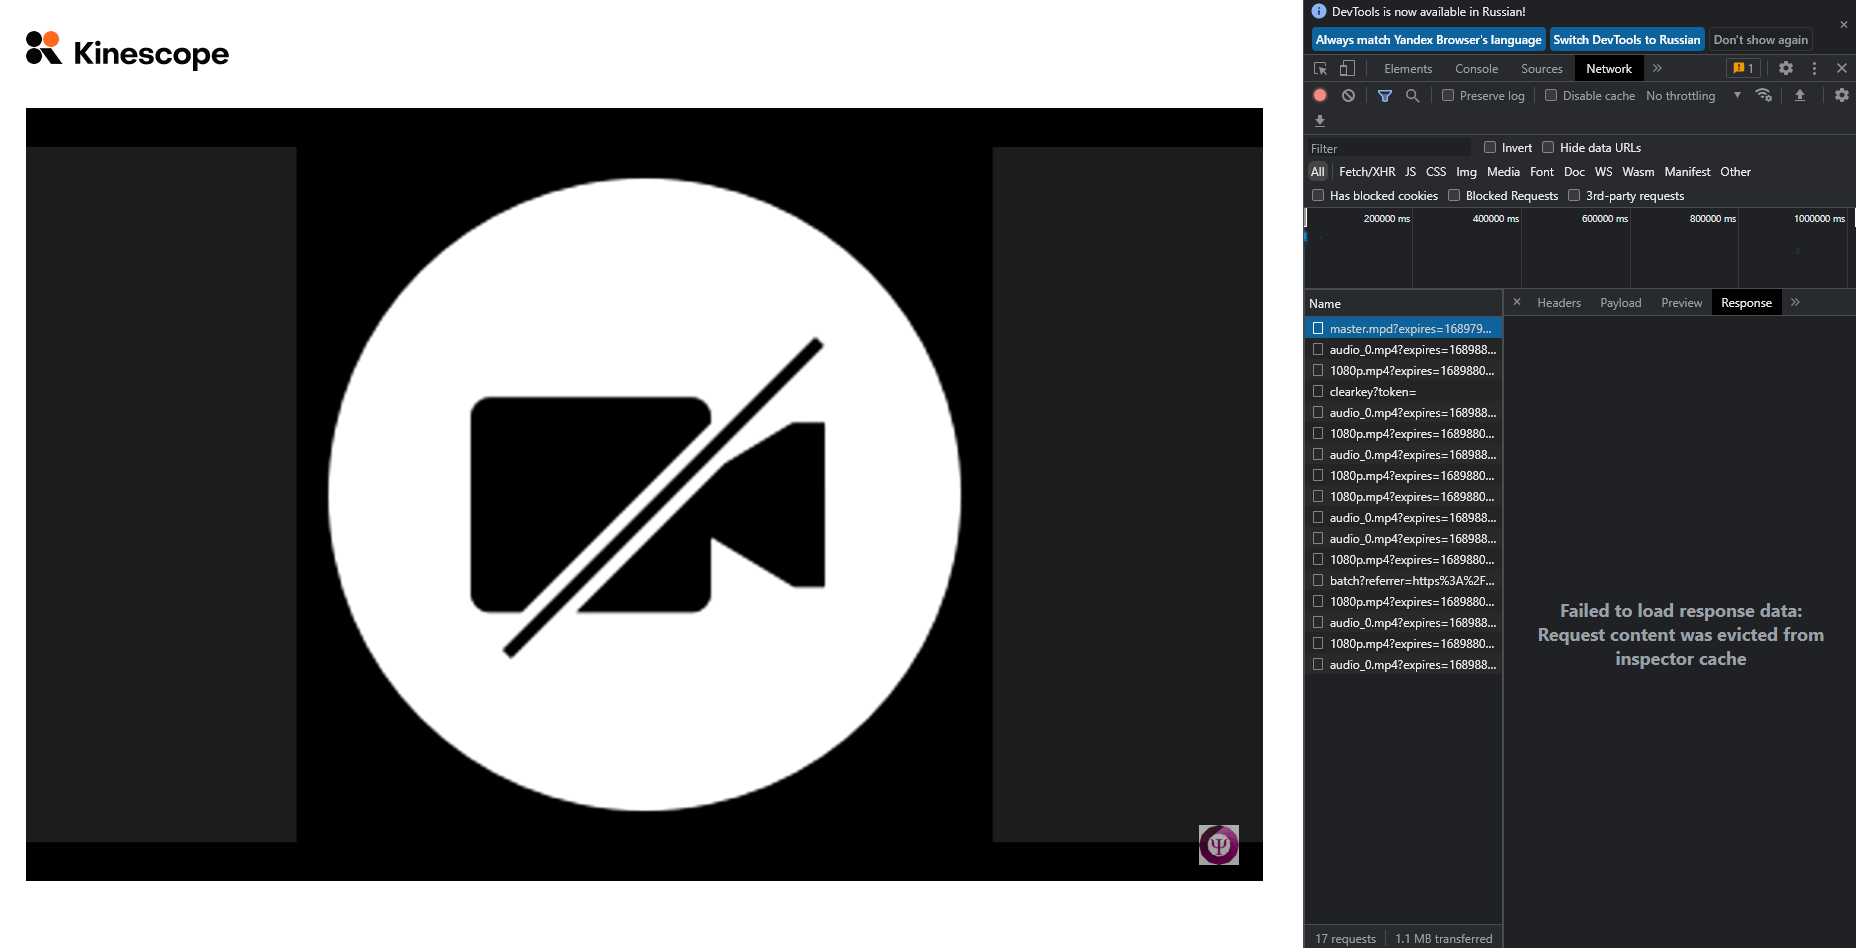Click the network Filter text field
Screen dimensions: 1856x948
[x=1390, y=148]
